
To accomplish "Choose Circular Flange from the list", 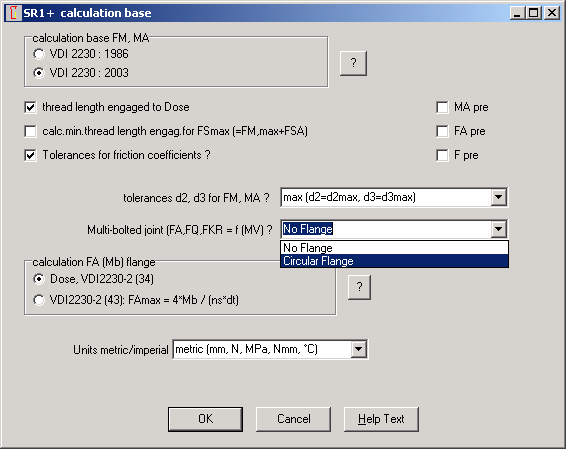I will 395,261.
